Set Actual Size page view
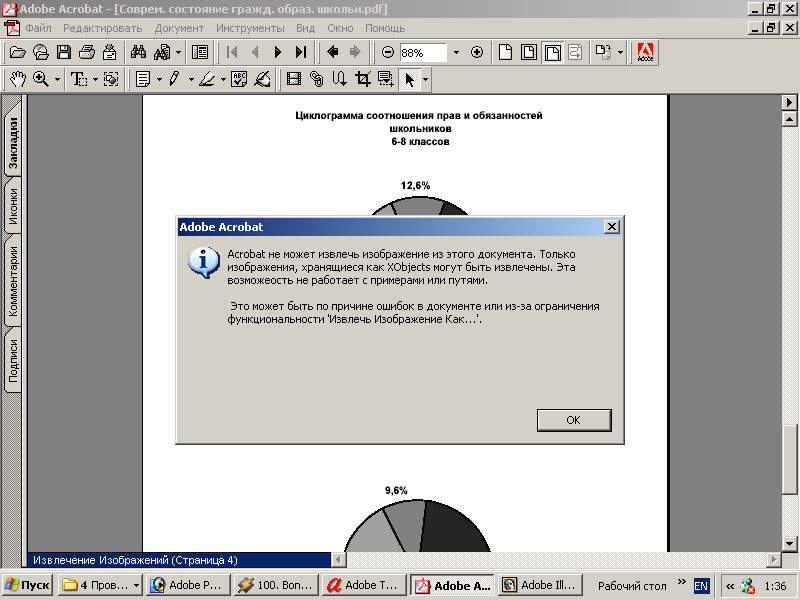 pyautogui.click(x=505, y=52)
